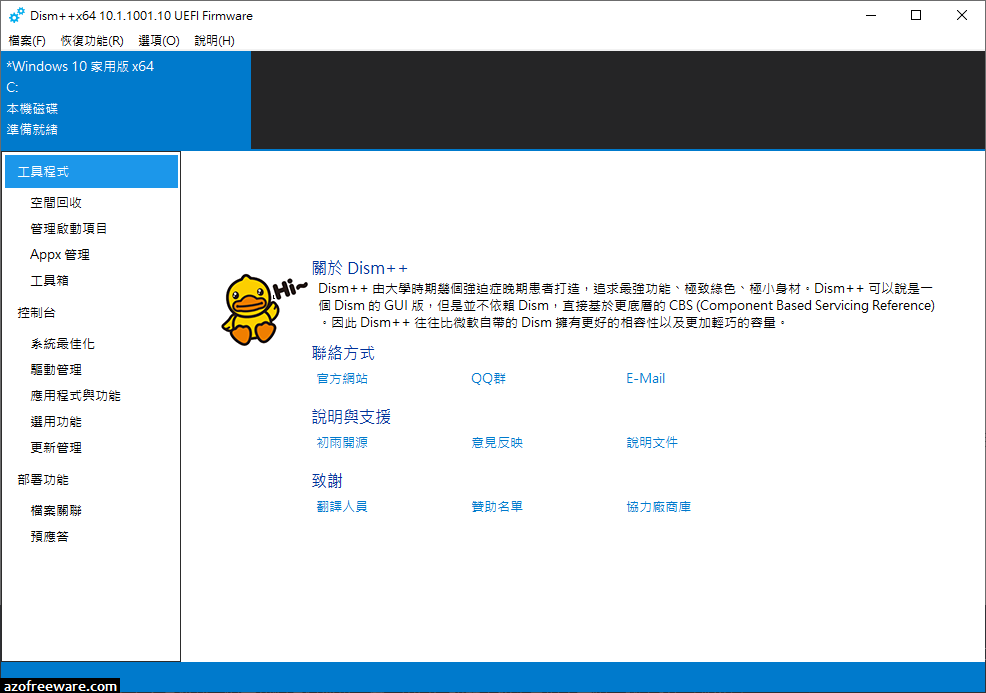This screenshot has height=693, width=986.
Task: Open 更新管理 update management
Action: (56, 447)
